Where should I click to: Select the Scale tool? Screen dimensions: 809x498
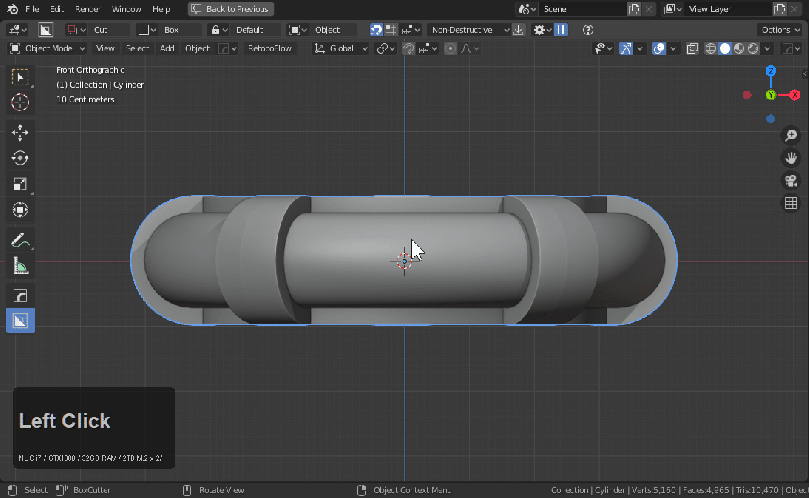(x=20, y=184)
